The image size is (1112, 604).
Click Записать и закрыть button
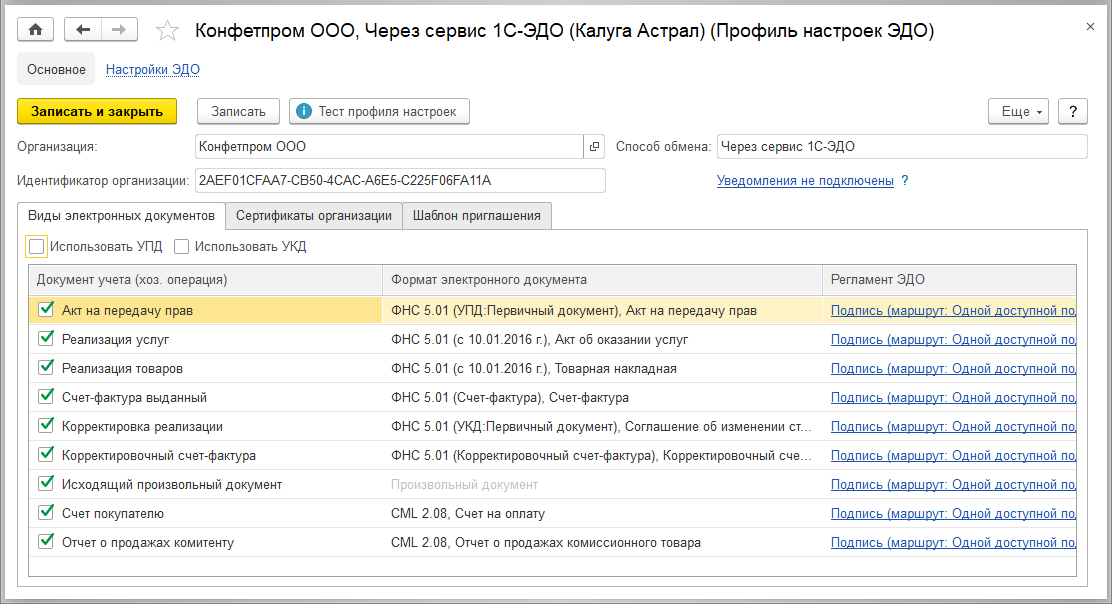[x=97, y=111]
